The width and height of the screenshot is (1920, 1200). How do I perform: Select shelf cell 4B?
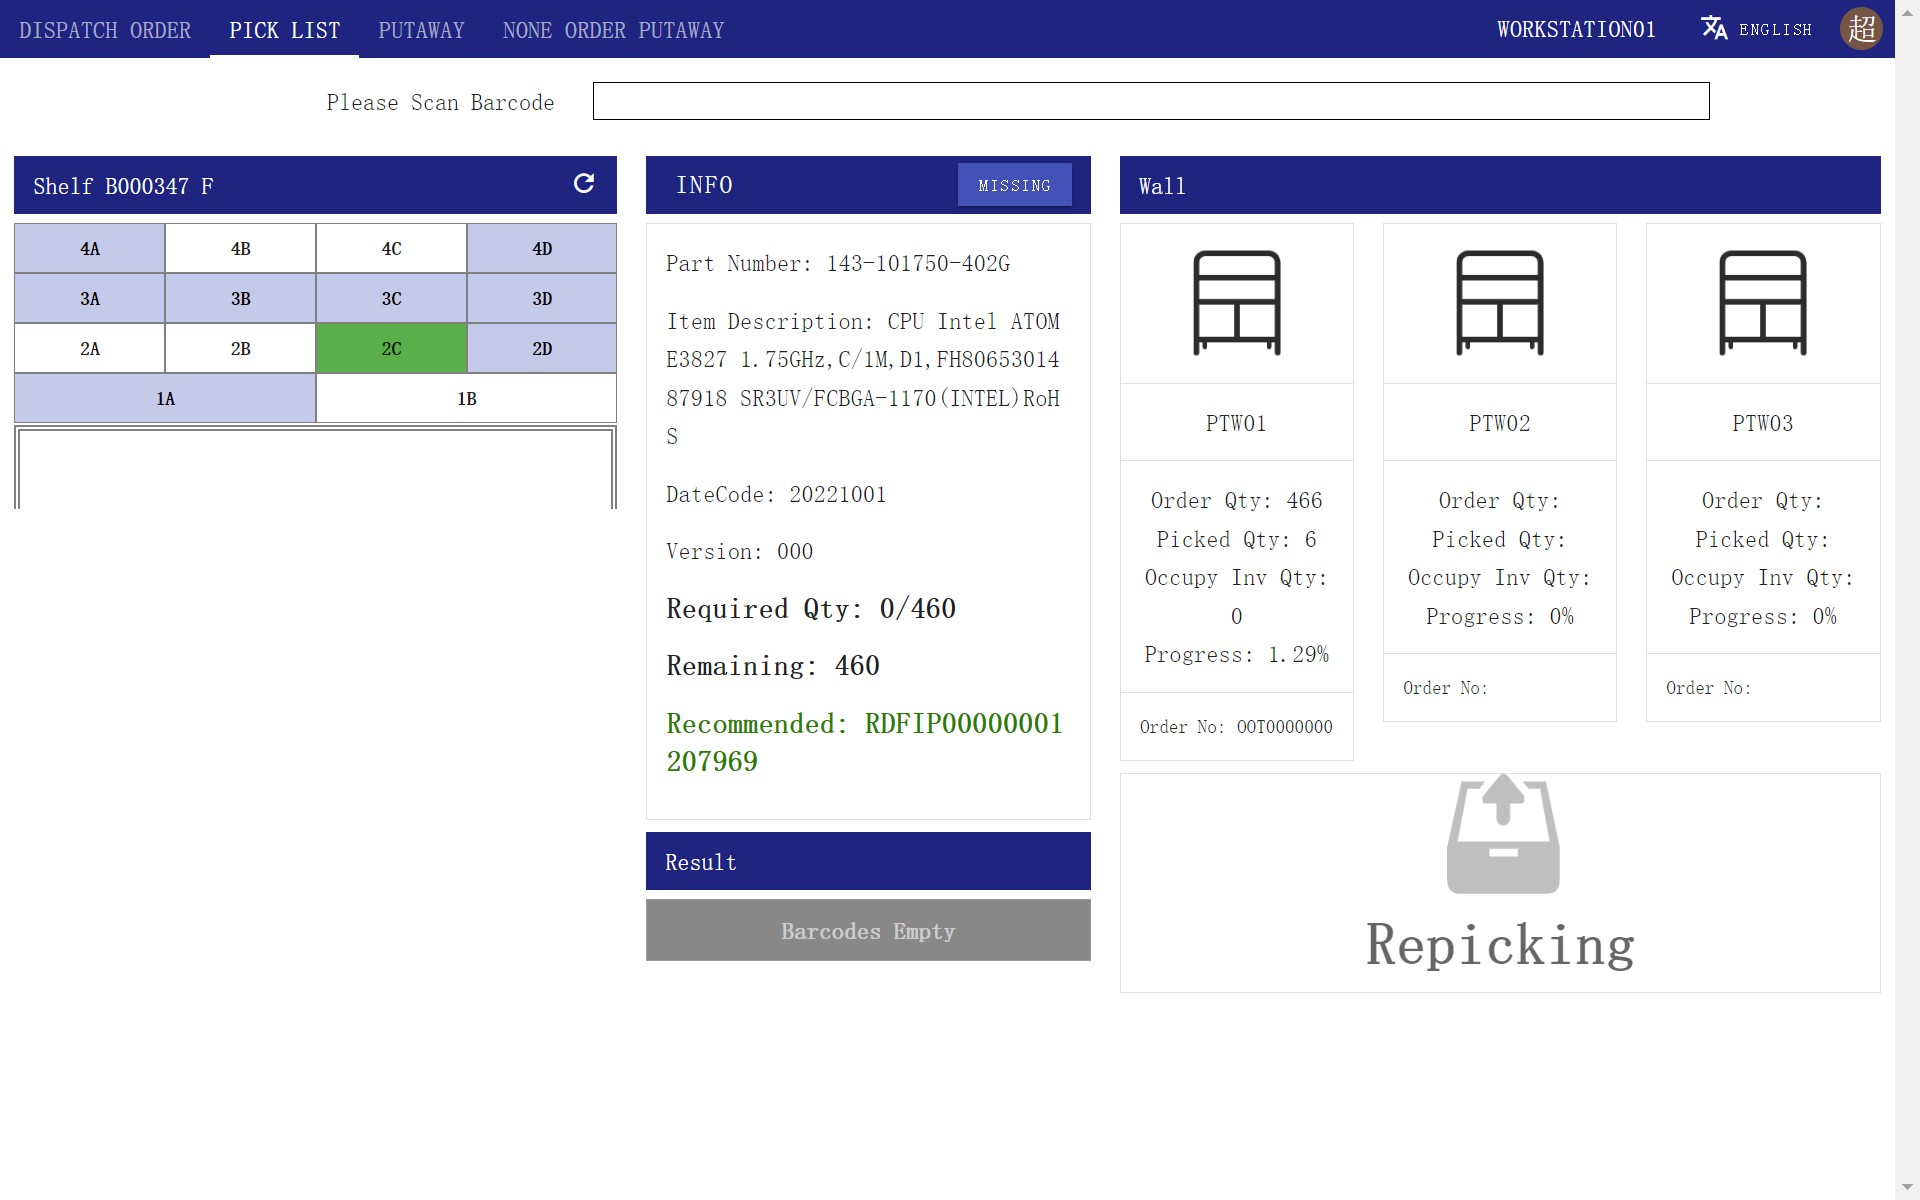tap(241, 248)
